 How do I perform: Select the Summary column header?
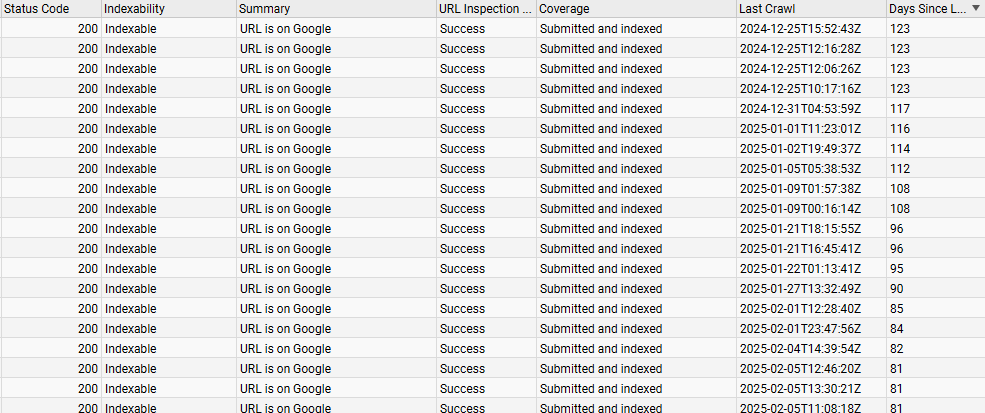pyautogui.click(x=264, y=8)
